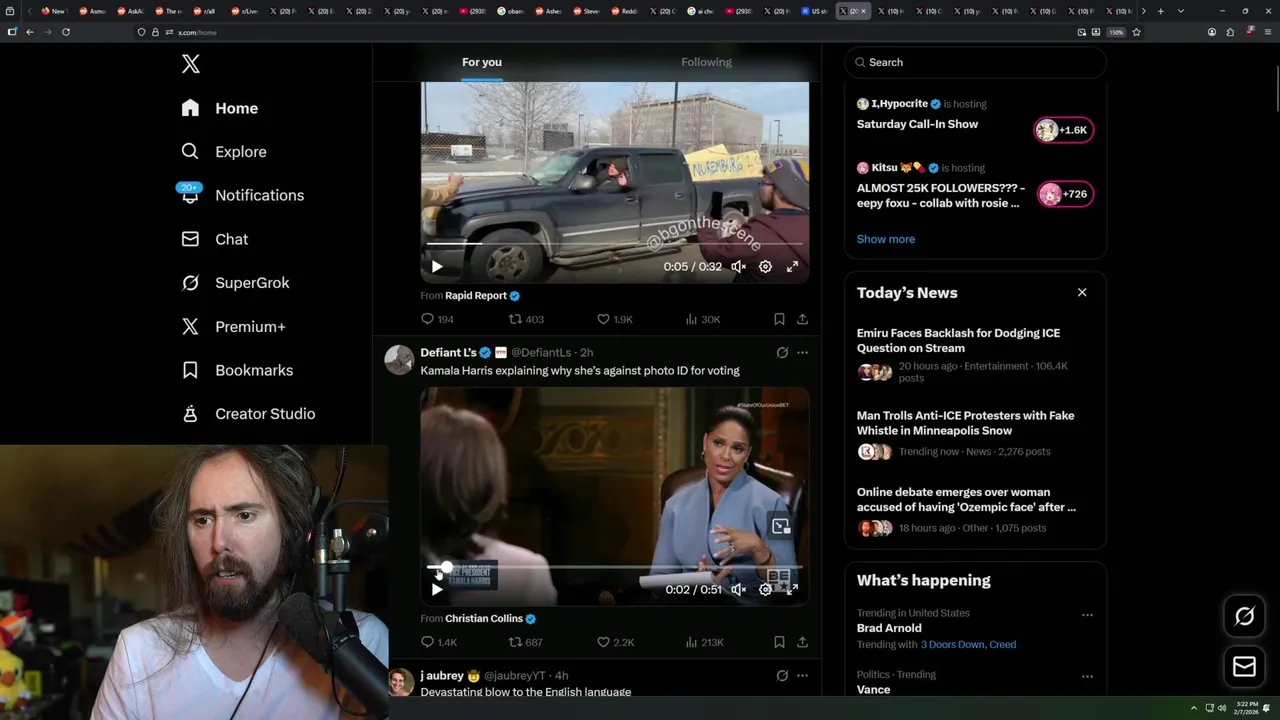Screen dimensions: 1280x720
Task: Open the Defiant L's account name
Action: pyautogui.click(x=448, y=353)
